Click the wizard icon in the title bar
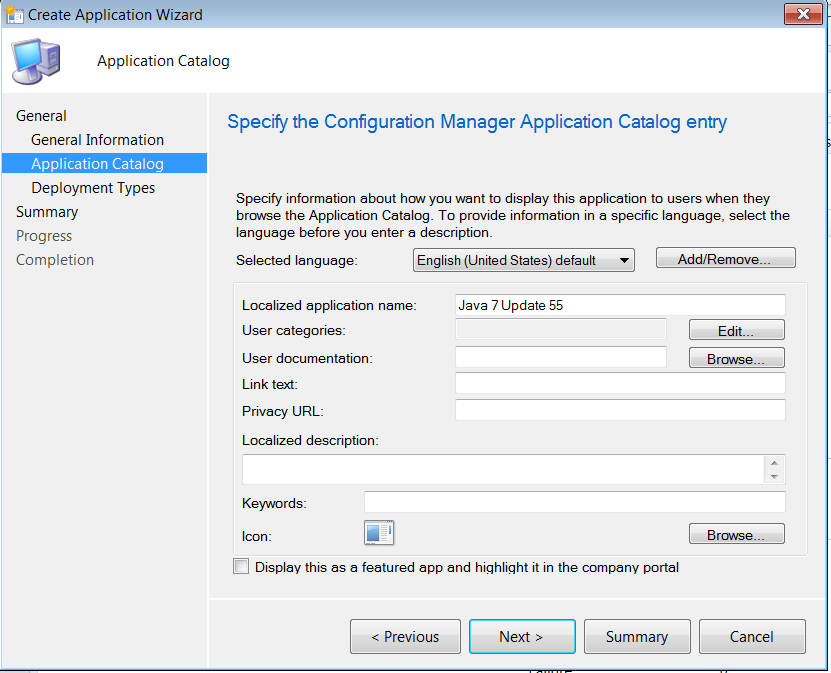The image size is (831, 673). [14, 14]
